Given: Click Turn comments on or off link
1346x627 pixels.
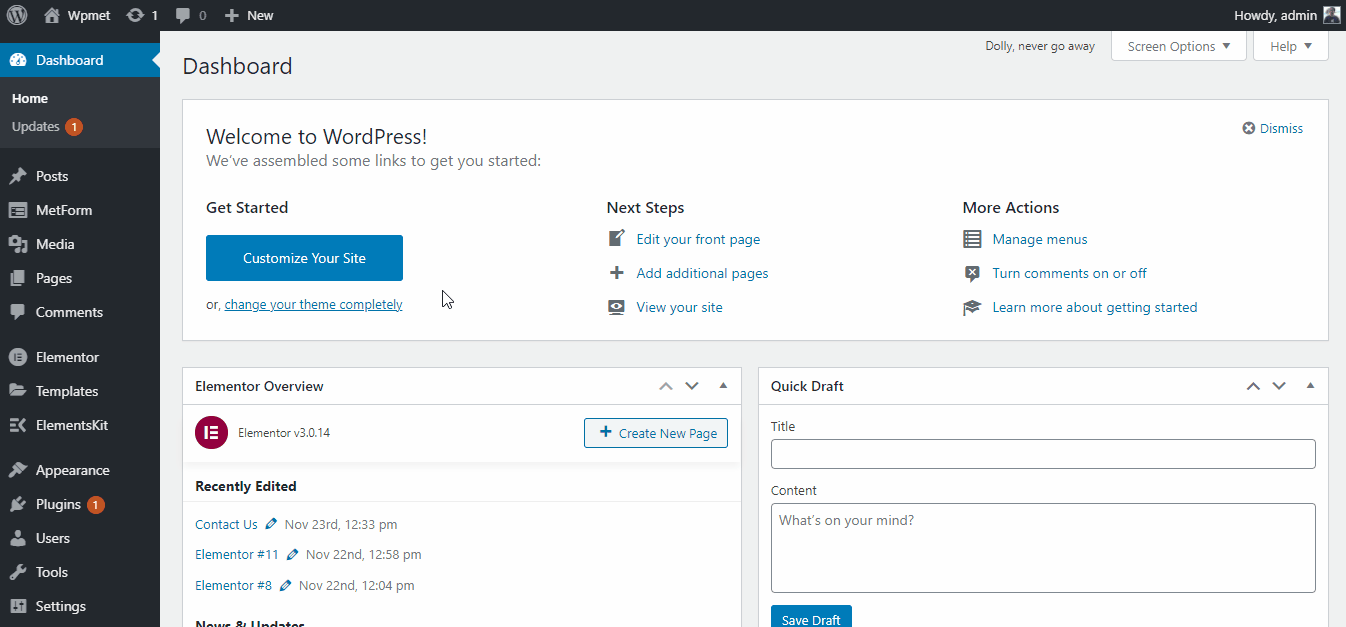Looking at the screenshot, I should pos(1069,273).
